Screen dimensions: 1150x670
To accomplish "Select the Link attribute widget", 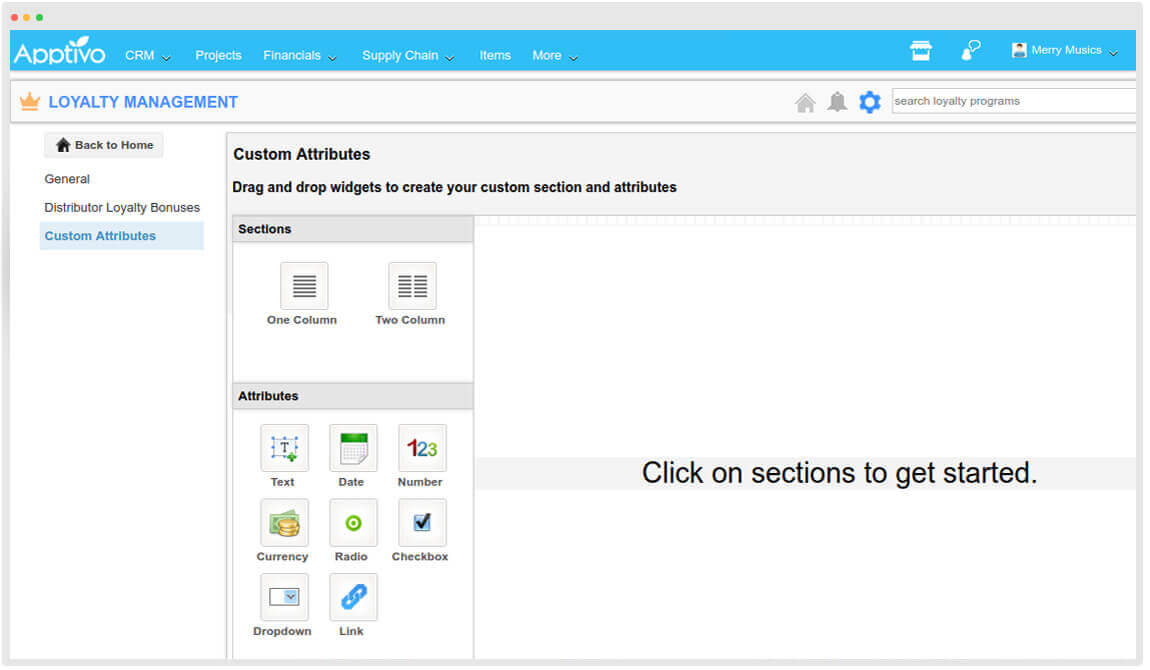I will [353, 597].
